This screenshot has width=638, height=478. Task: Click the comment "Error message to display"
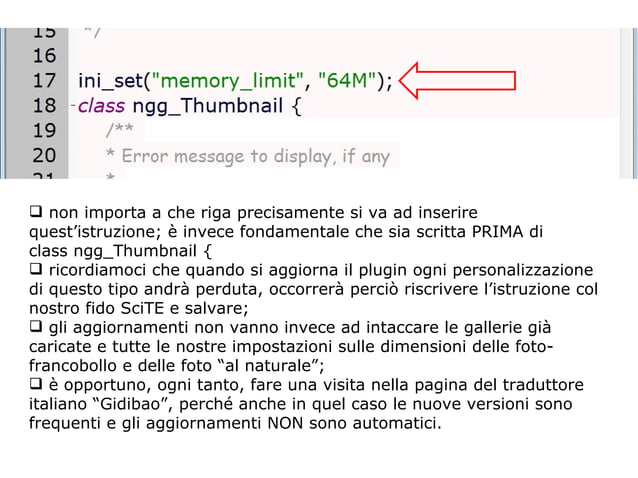pos(226,156)
